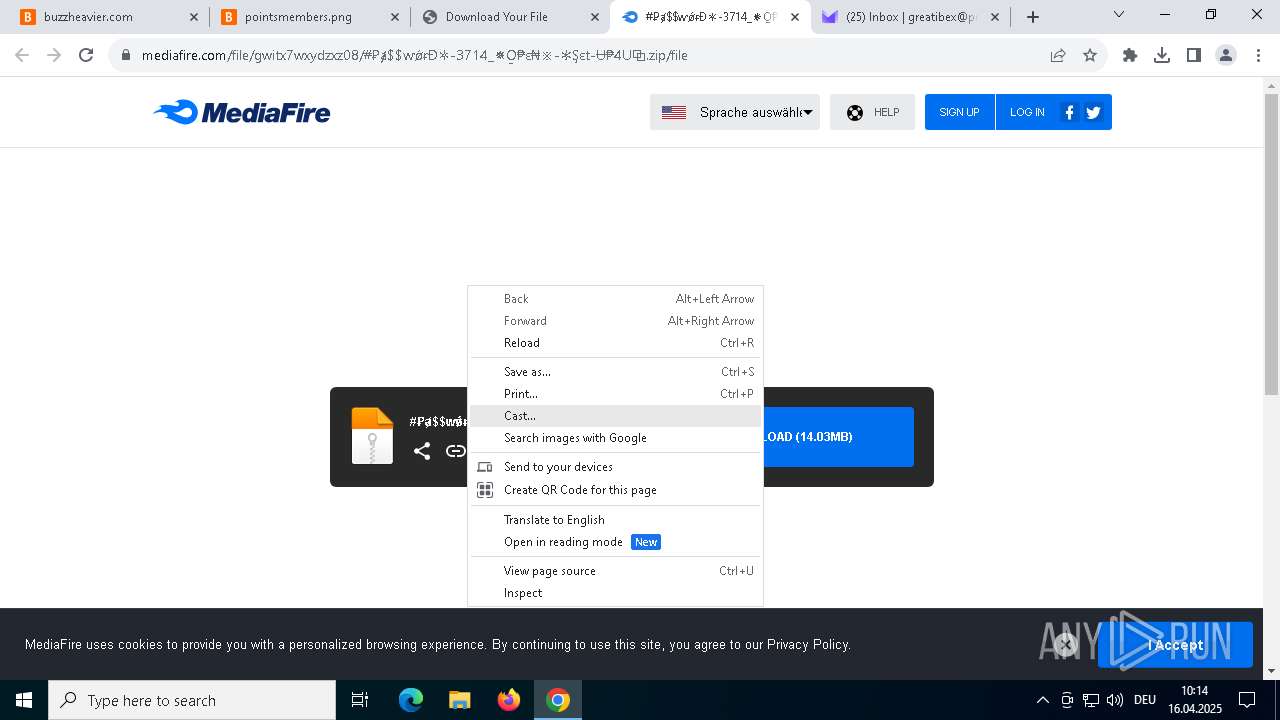Open the Chrome profile avatar
Screen dimensions: 1280x720
(x=1226, y=55)
